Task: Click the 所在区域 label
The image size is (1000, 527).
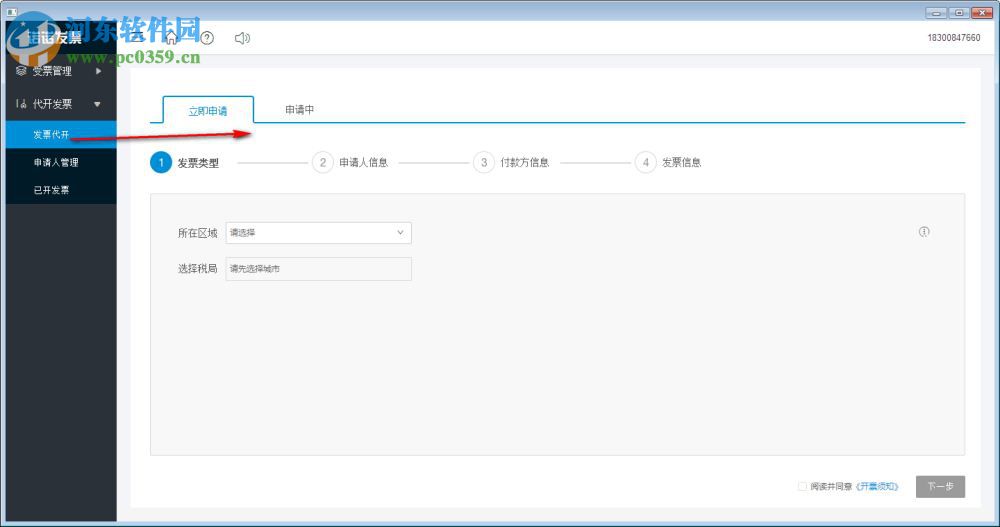Action: tap(198, 233)
